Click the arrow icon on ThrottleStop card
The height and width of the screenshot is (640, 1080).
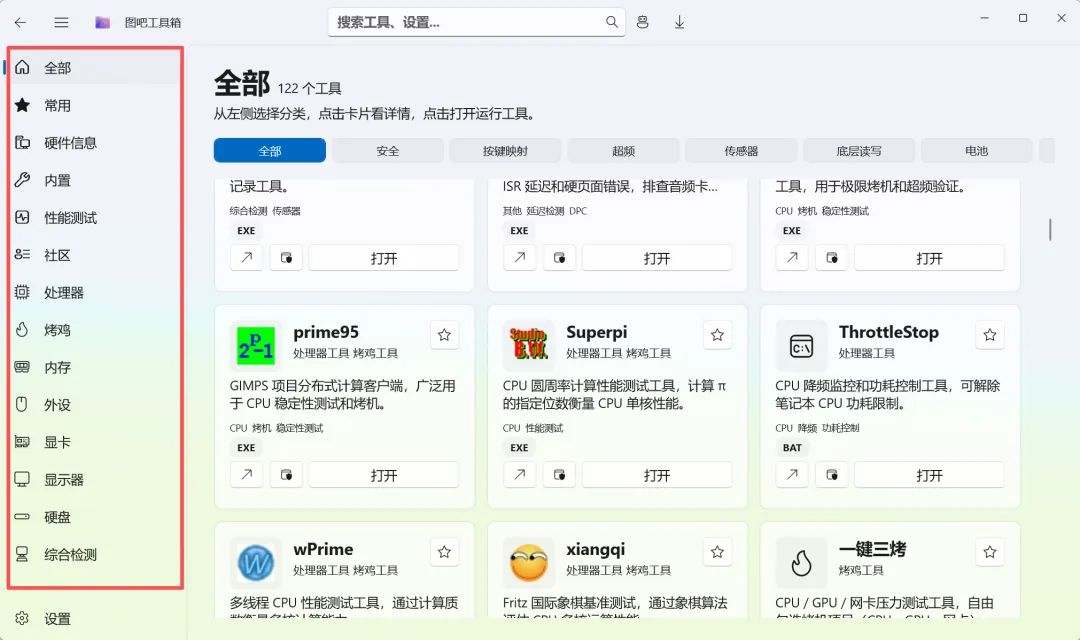tap(792, 475)
